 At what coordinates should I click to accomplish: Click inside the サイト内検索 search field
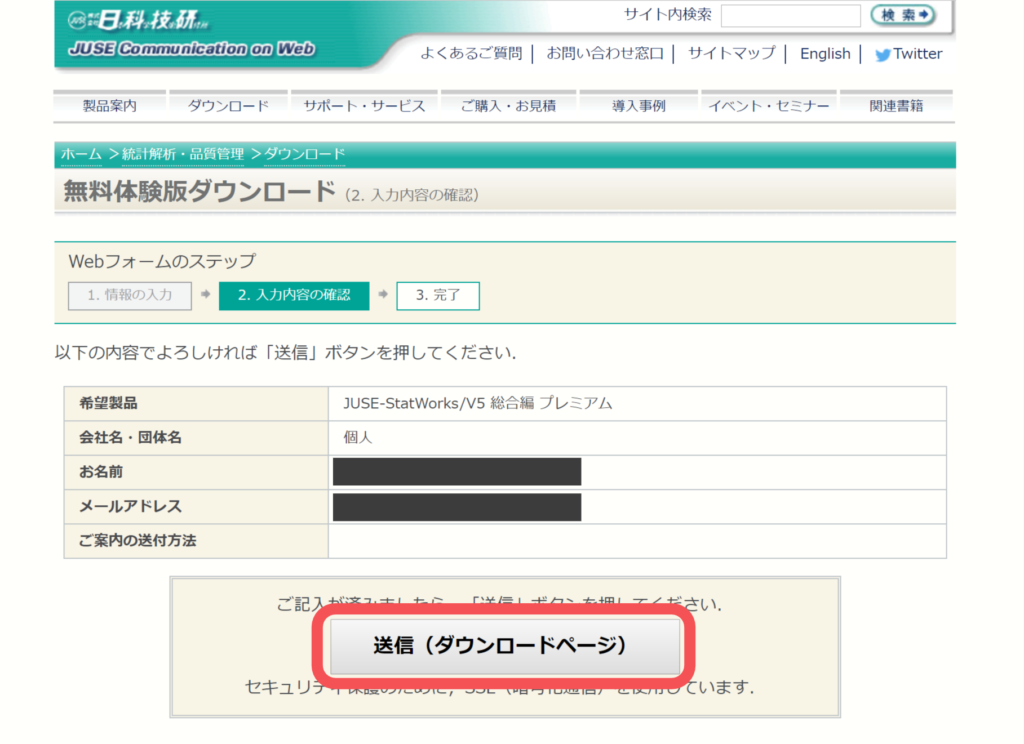pyautogui.click(x=790, y=16)
